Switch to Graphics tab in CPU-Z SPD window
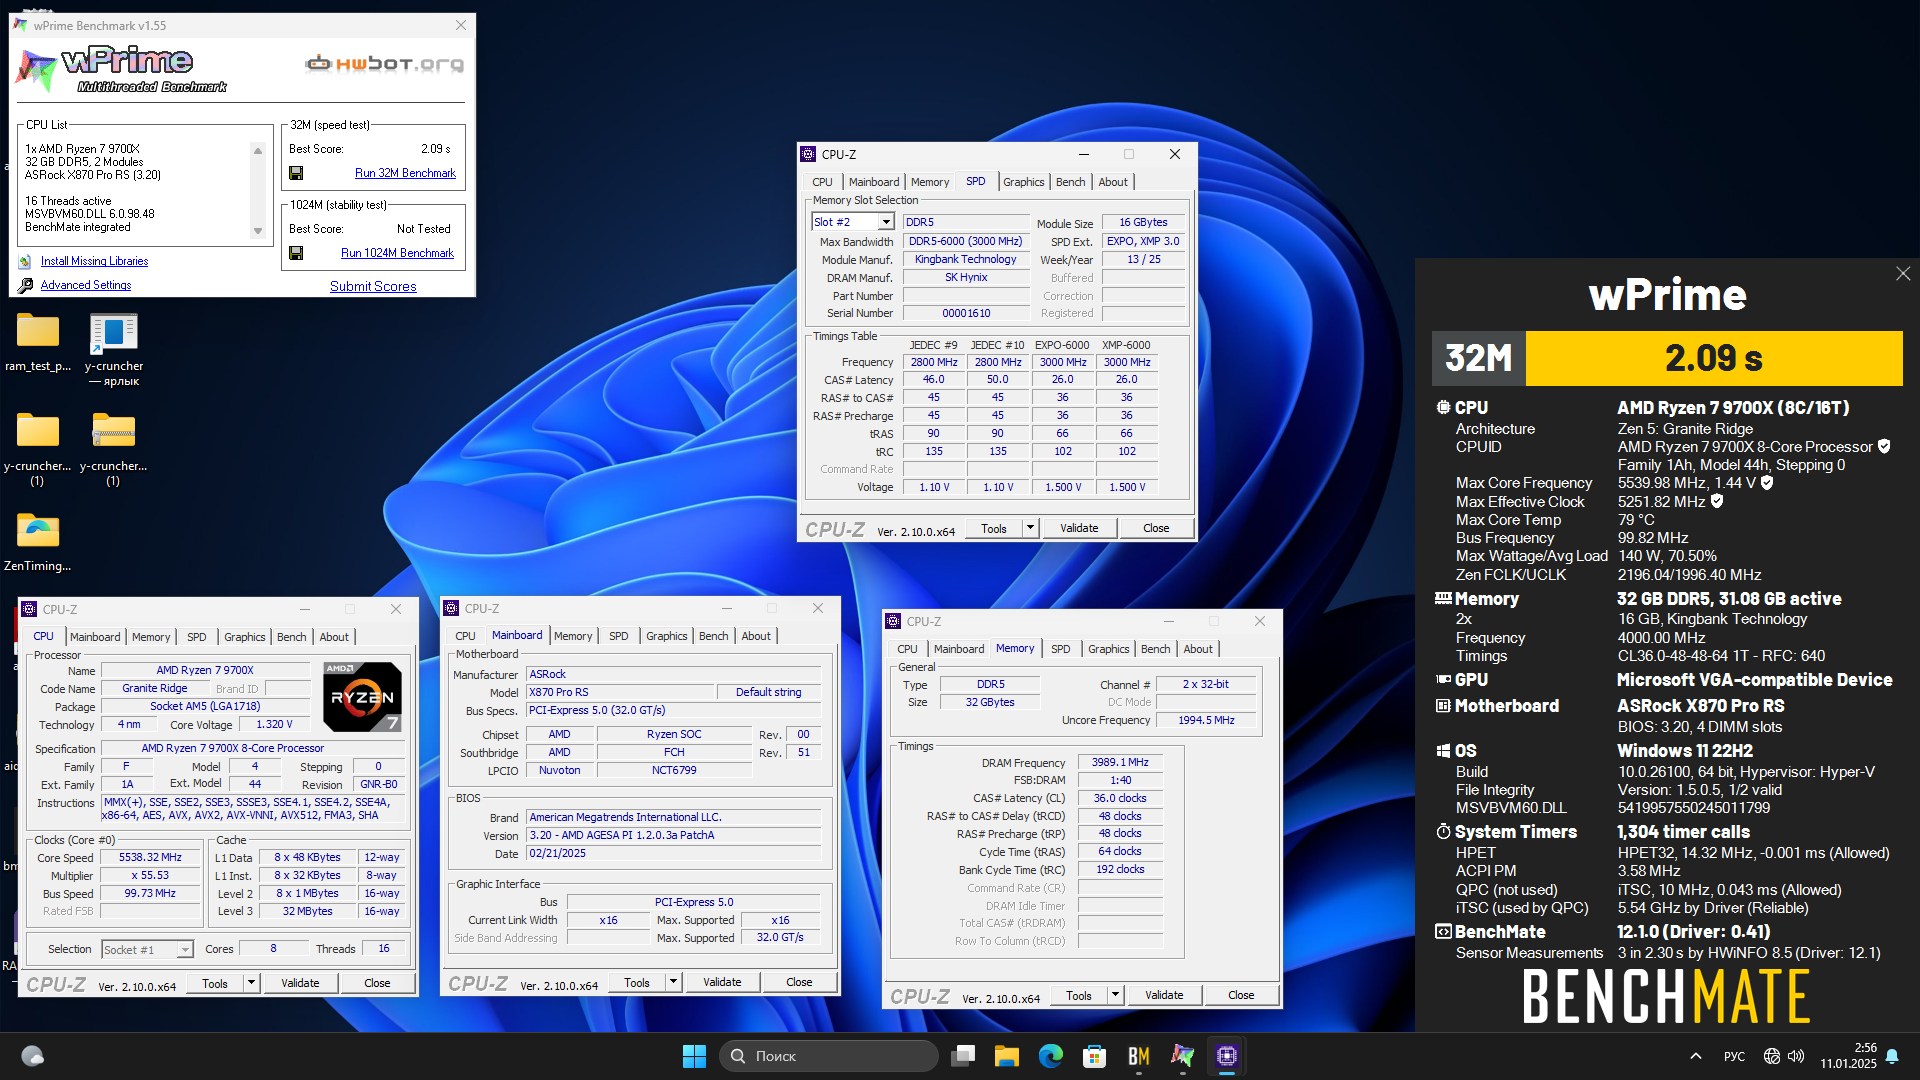 [1023, 182]
